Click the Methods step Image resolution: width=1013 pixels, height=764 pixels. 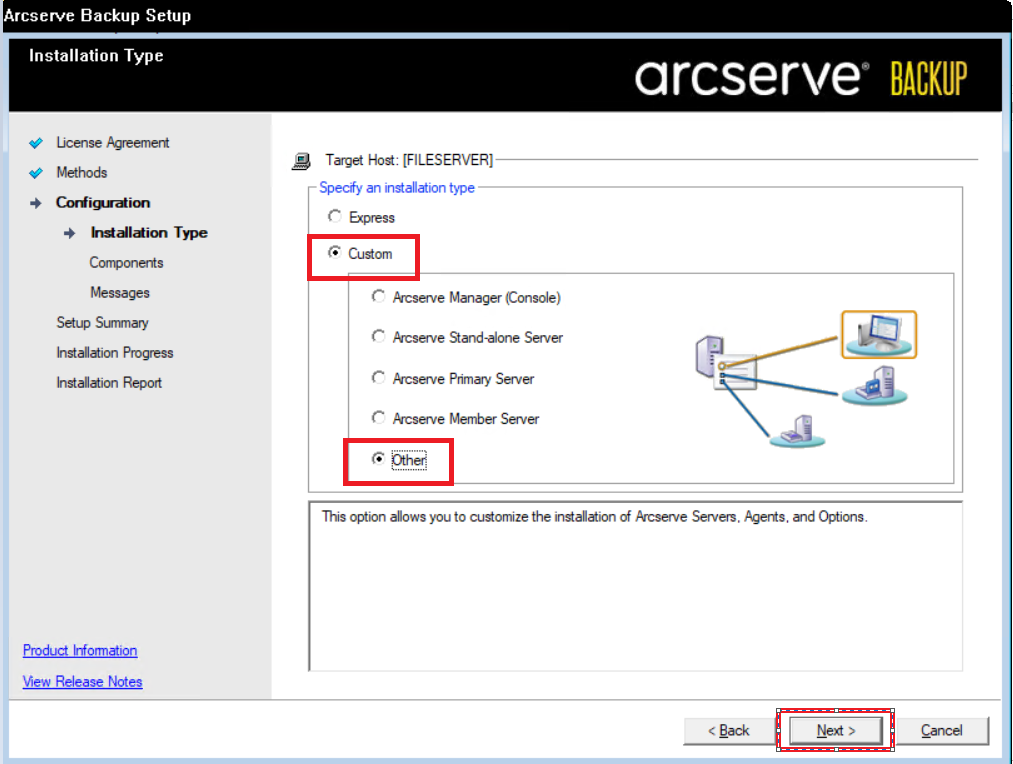[81, 172]
